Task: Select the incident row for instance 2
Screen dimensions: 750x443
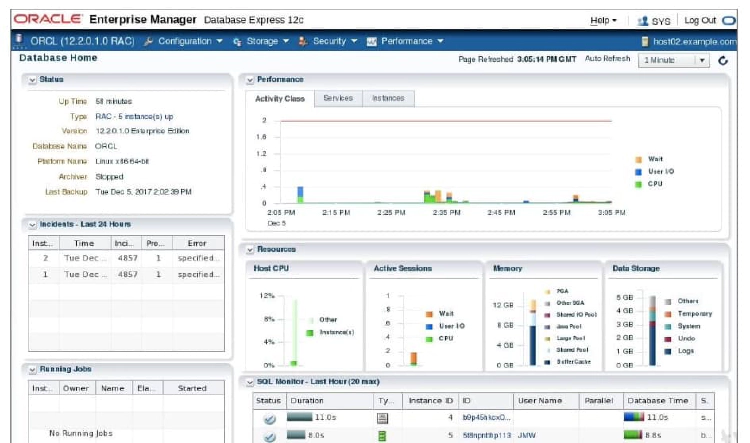Action: click(126, 258)
